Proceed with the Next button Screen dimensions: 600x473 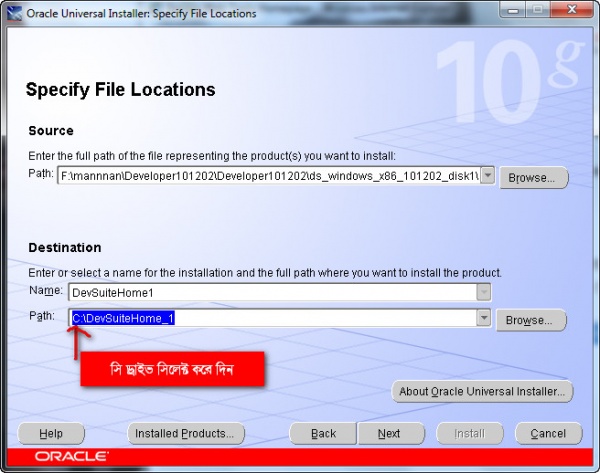coord(391,434)
